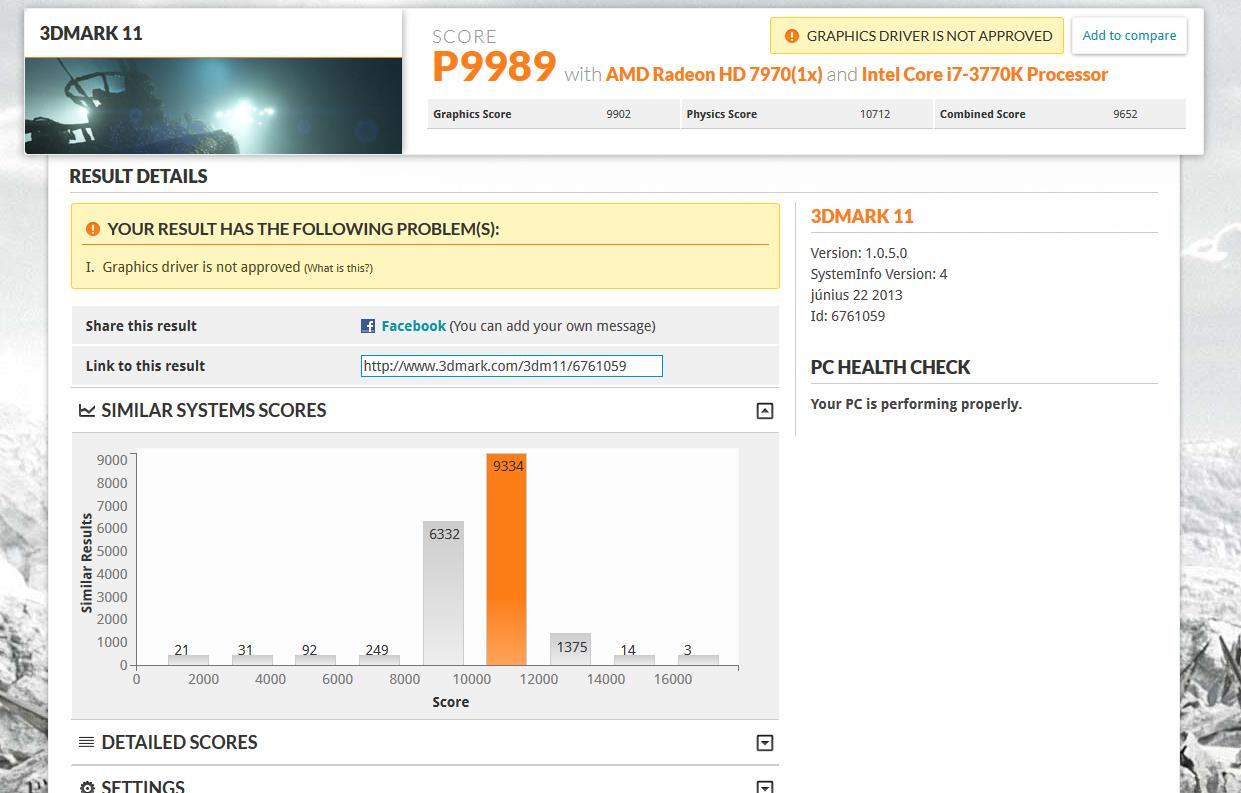
Task: Expand the Settings section arrow
Action: pyautogui.click(x=765, y=787)
